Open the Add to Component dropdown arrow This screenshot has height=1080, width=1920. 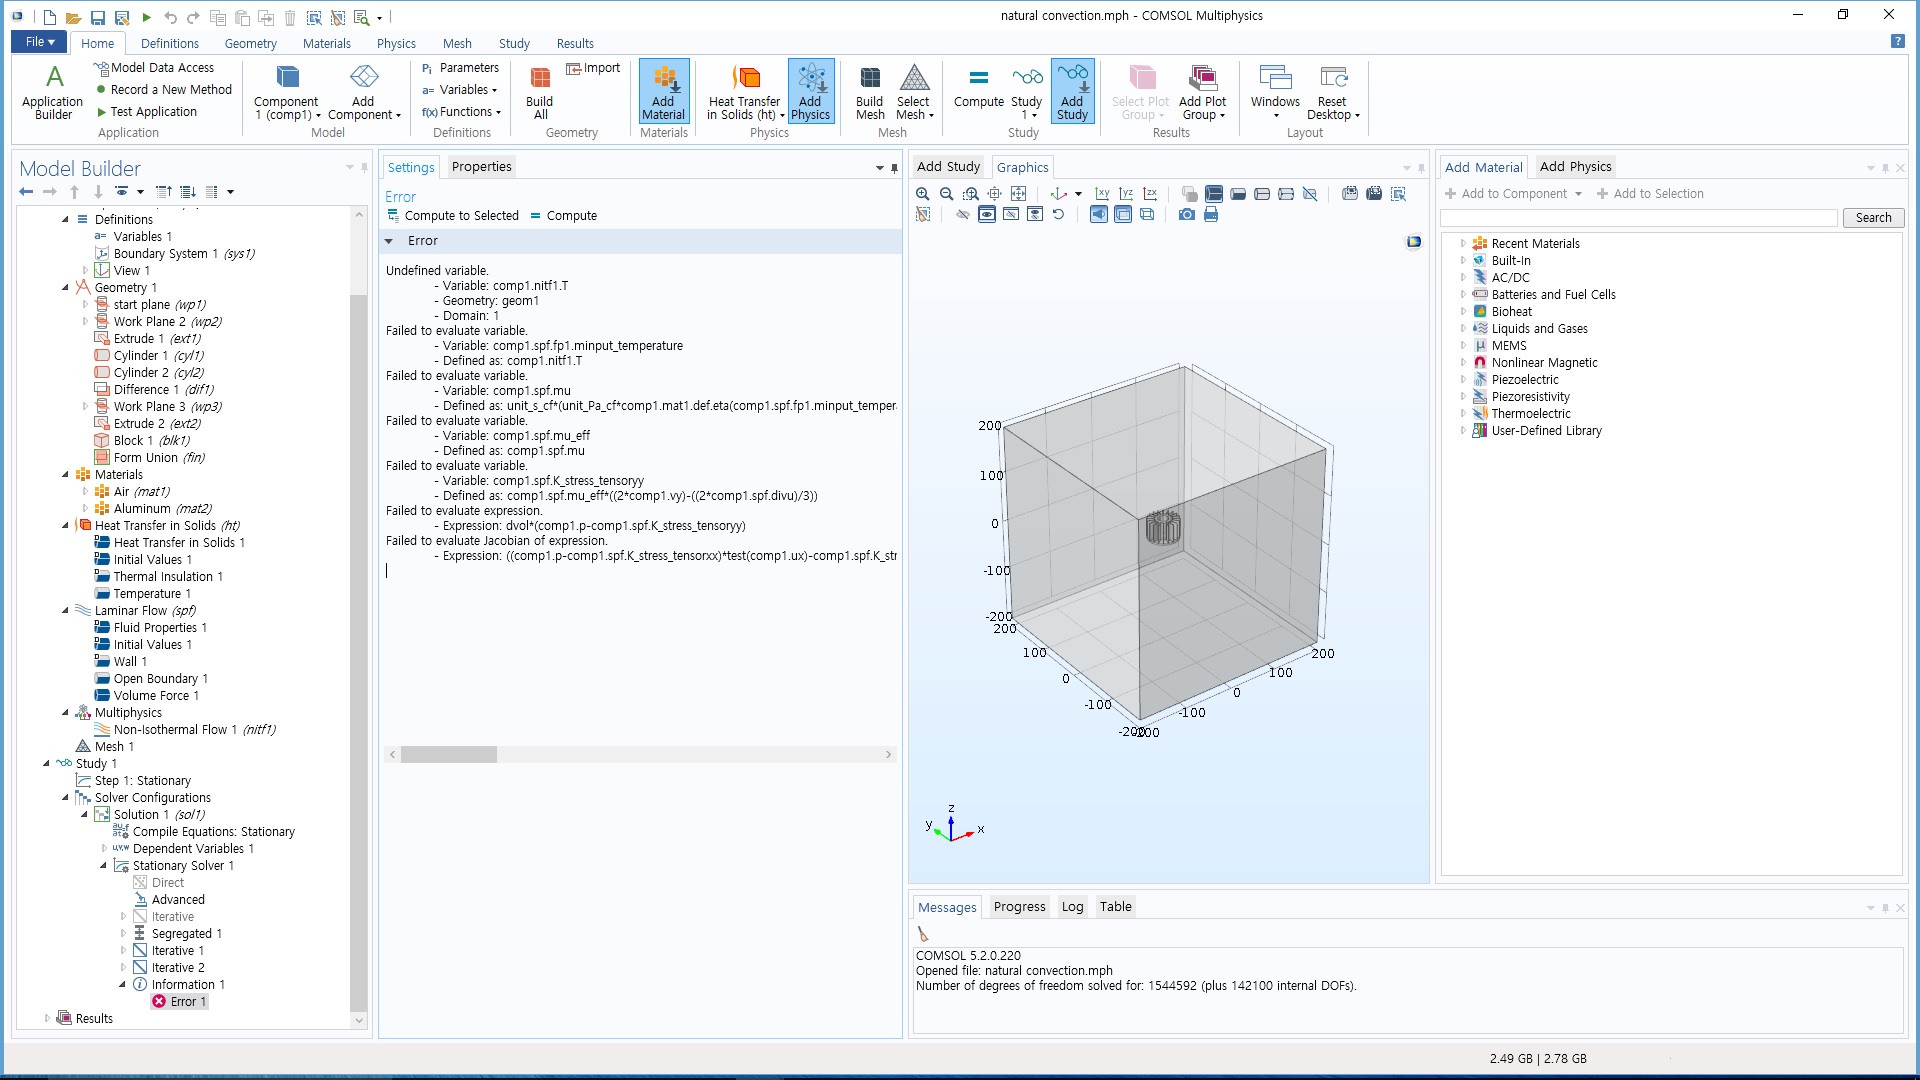1579,194
